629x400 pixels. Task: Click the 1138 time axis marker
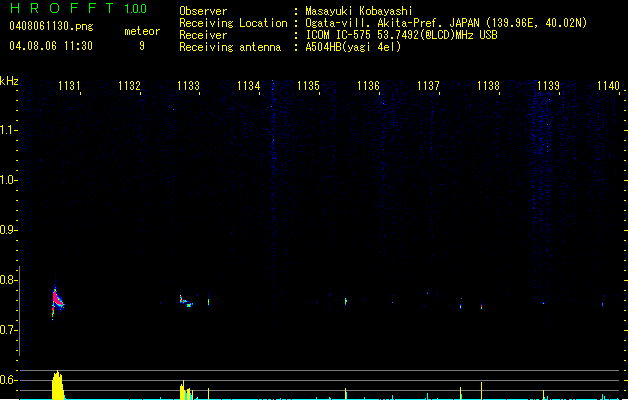click(x=488, y=86)
